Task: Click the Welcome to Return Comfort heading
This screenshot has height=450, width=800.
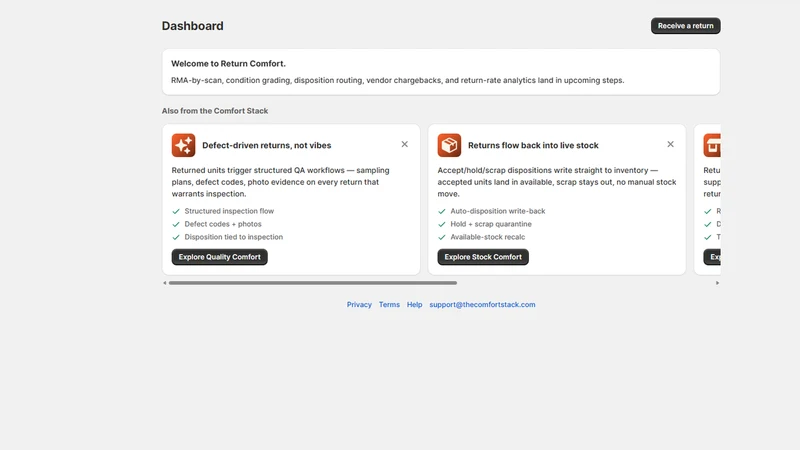Action: pos(228,64)
